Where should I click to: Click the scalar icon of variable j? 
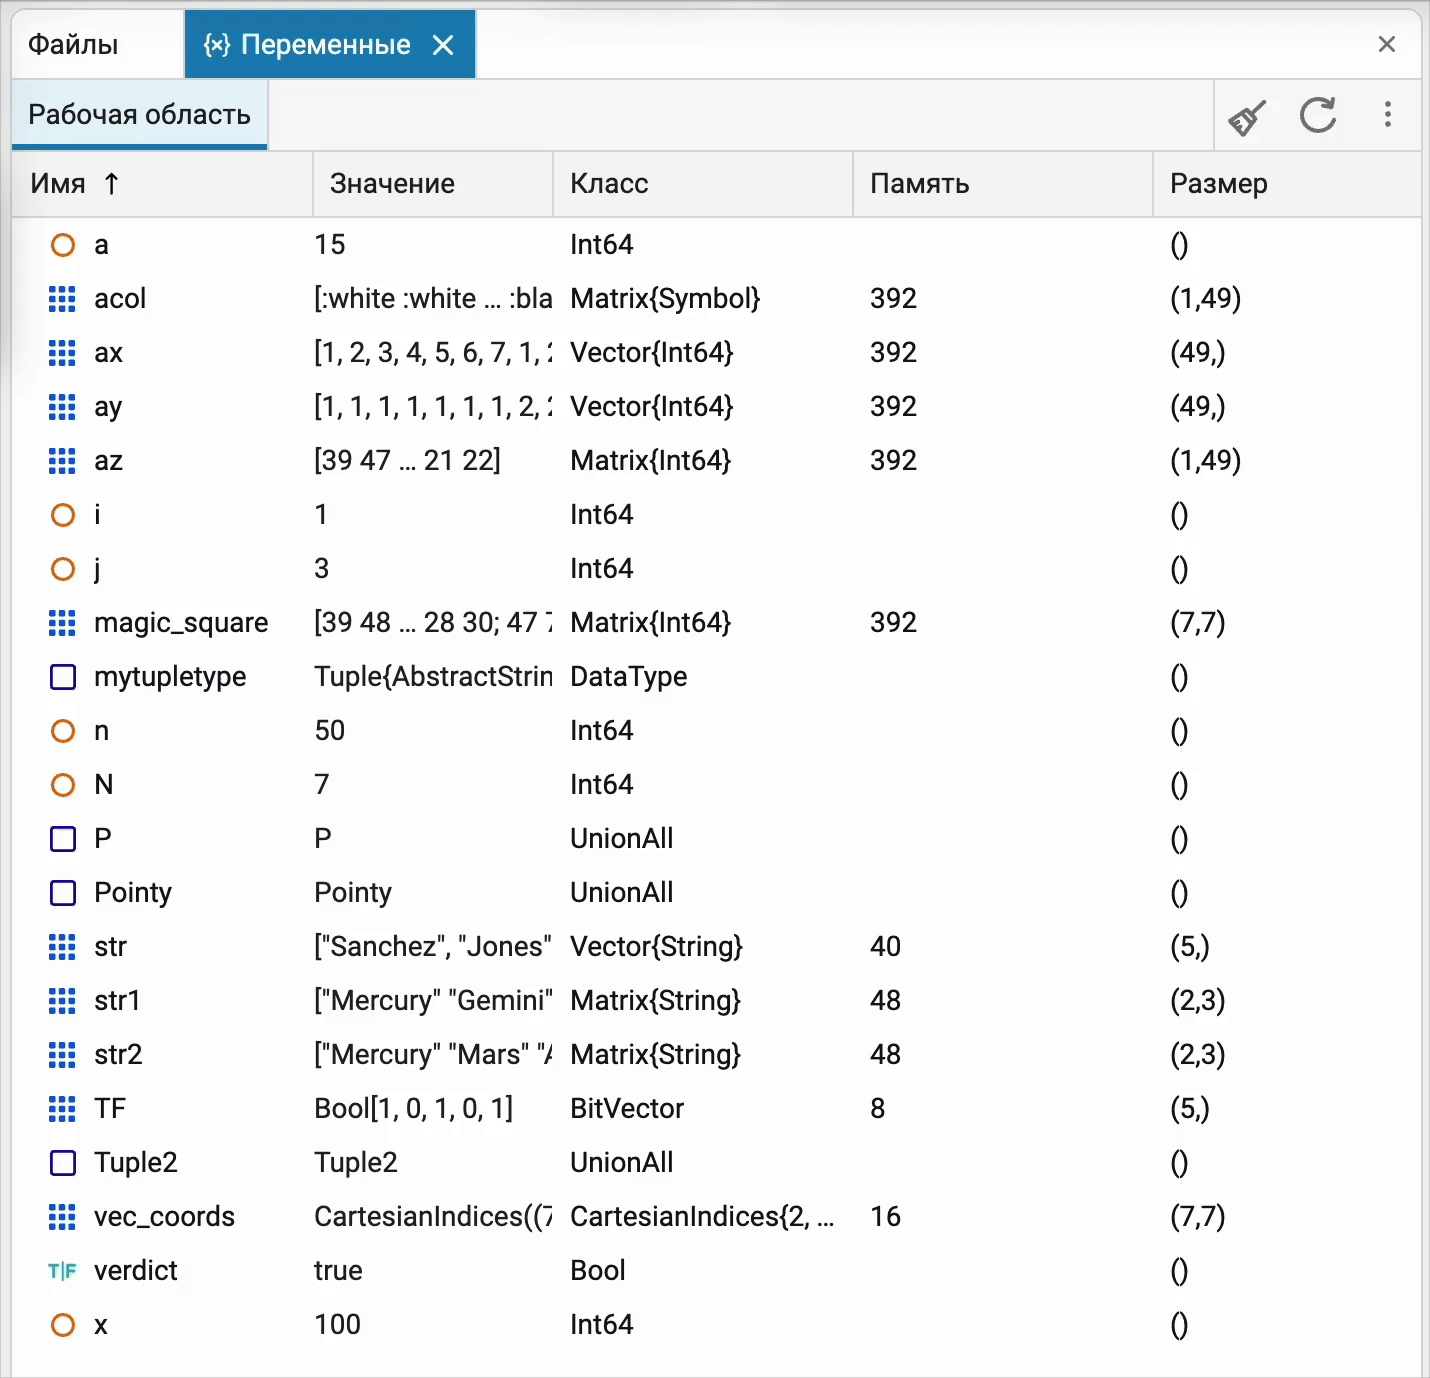click(x=62, y=569)
